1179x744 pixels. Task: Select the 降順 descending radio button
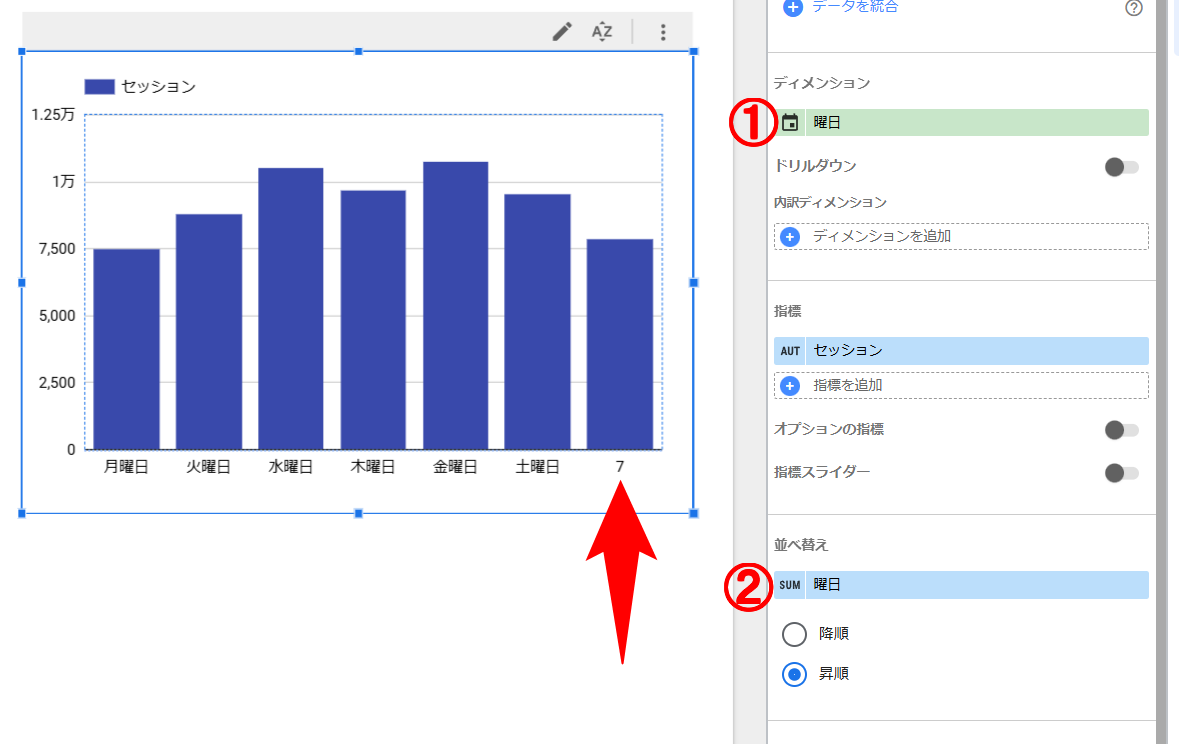794,634
